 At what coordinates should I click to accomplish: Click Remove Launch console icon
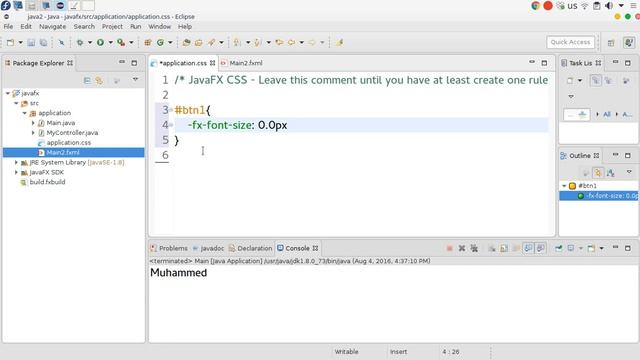coord(462,248)
